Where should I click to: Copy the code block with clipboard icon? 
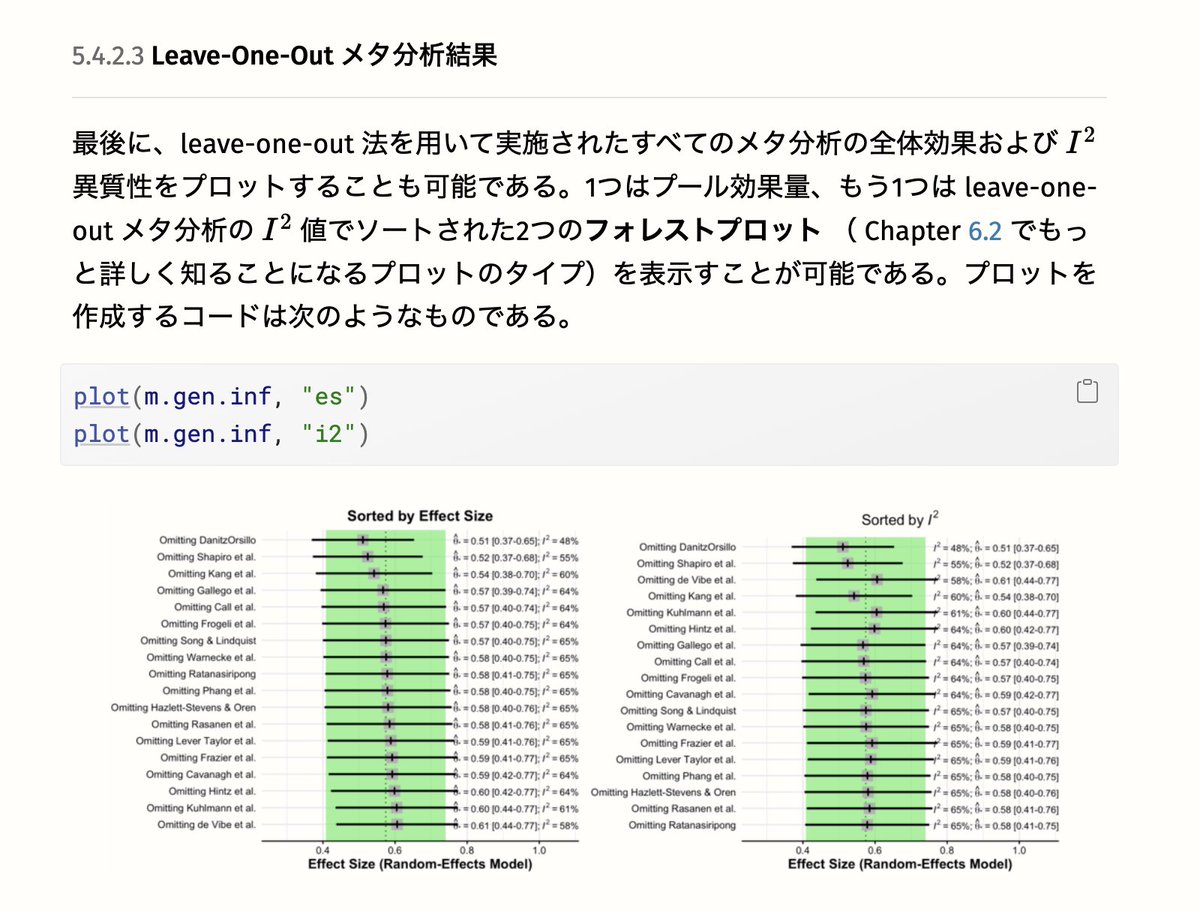click(1088, 392)
